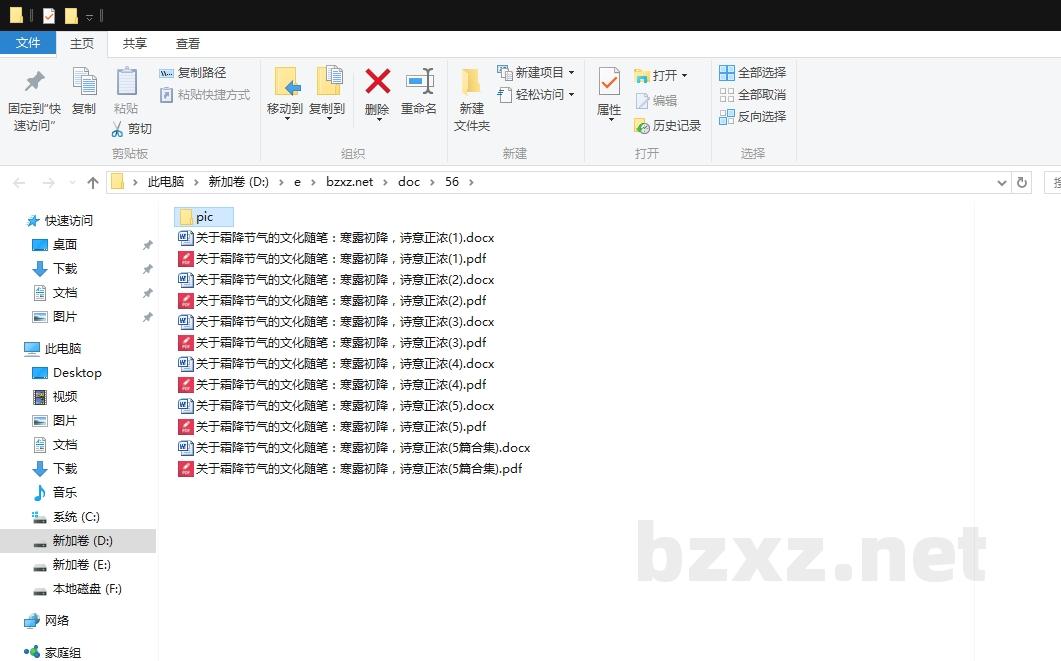
Task: Click the Delete red X icon
Action: coord(377,82)
